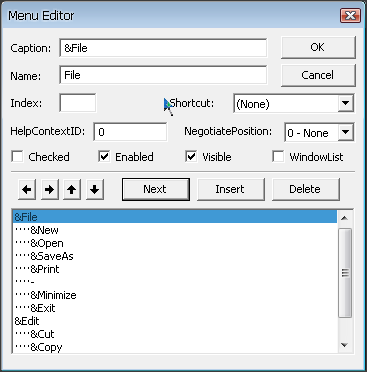Click the OK button

pyautogui.click(x=318, y=48)
